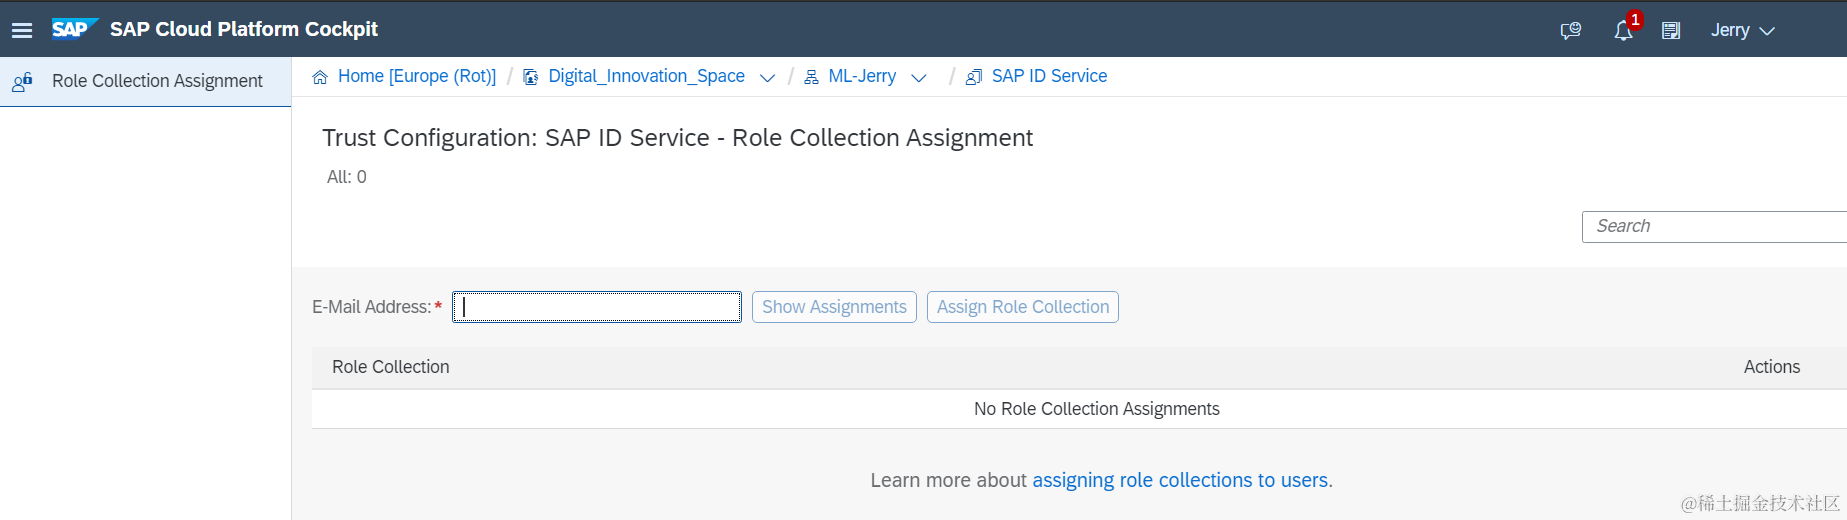Expand the Jerry user menu
The width and height of the screenshot is (1847, 520).
pyautogui.click(x=1743, y=30)
